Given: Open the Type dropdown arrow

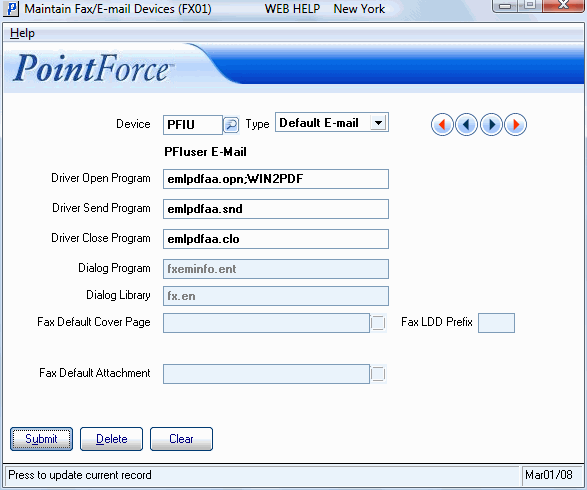Looking at the screenshot, I should coord(378,122).
